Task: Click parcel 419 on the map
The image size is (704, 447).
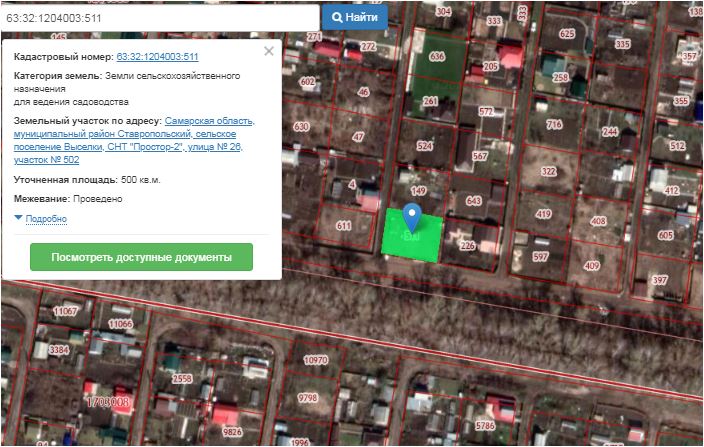Action: [544, 214]
